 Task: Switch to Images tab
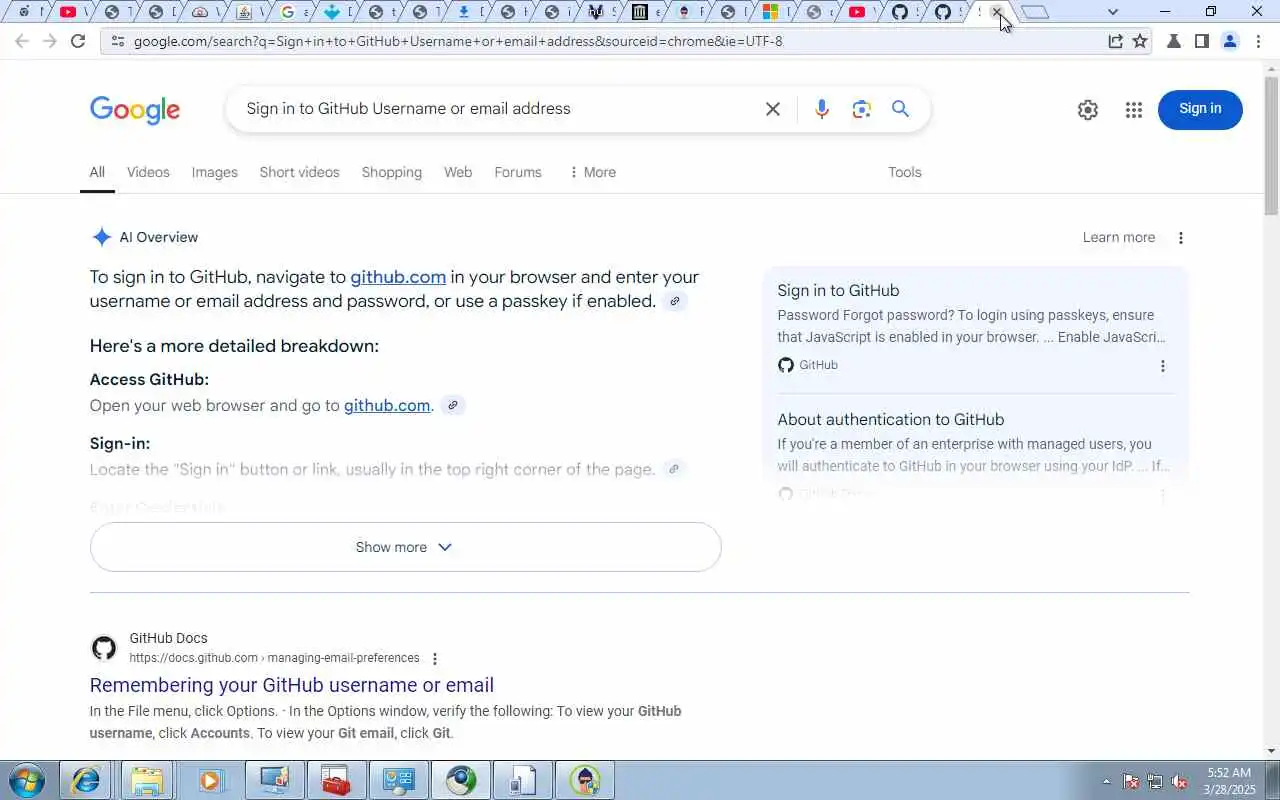215,172
